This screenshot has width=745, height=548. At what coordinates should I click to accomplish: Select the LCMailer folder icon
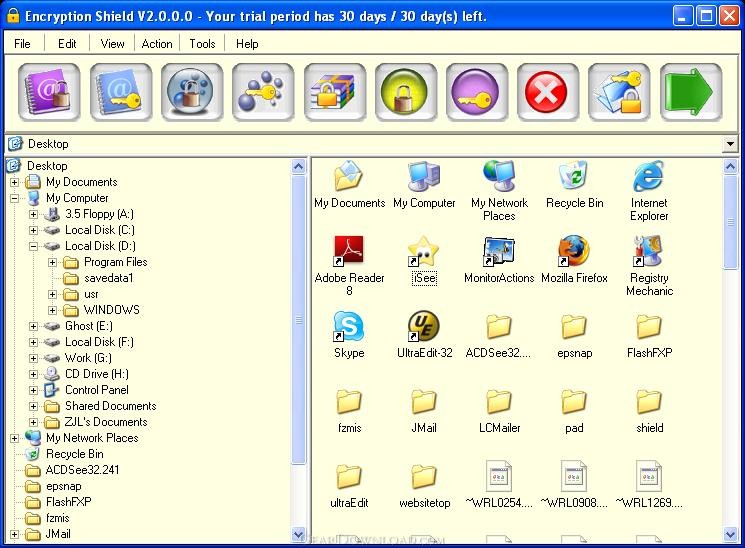point(499,411)
